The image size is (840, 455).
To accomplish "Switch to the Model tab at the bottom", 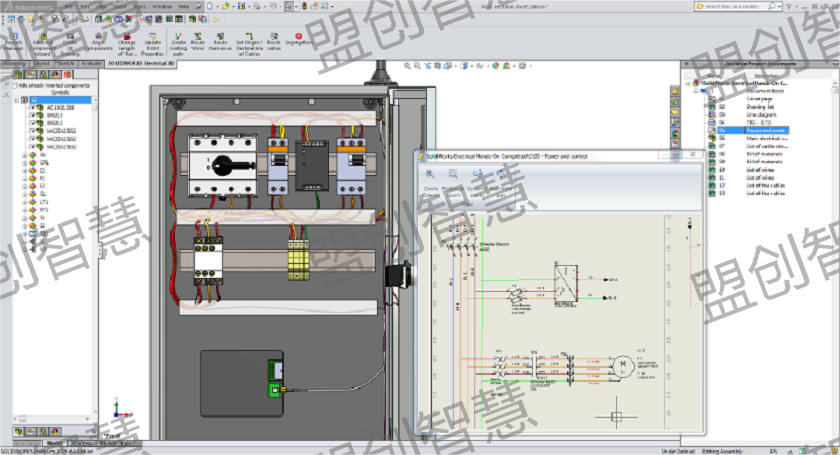I will click(x=54, y=444).
